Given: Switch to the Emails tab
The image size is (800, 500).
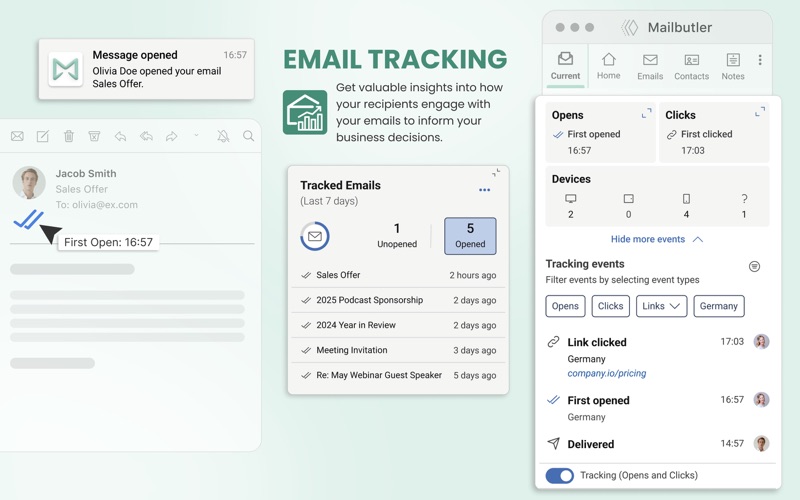Looking at the screenshot, I should click(650, 66).
